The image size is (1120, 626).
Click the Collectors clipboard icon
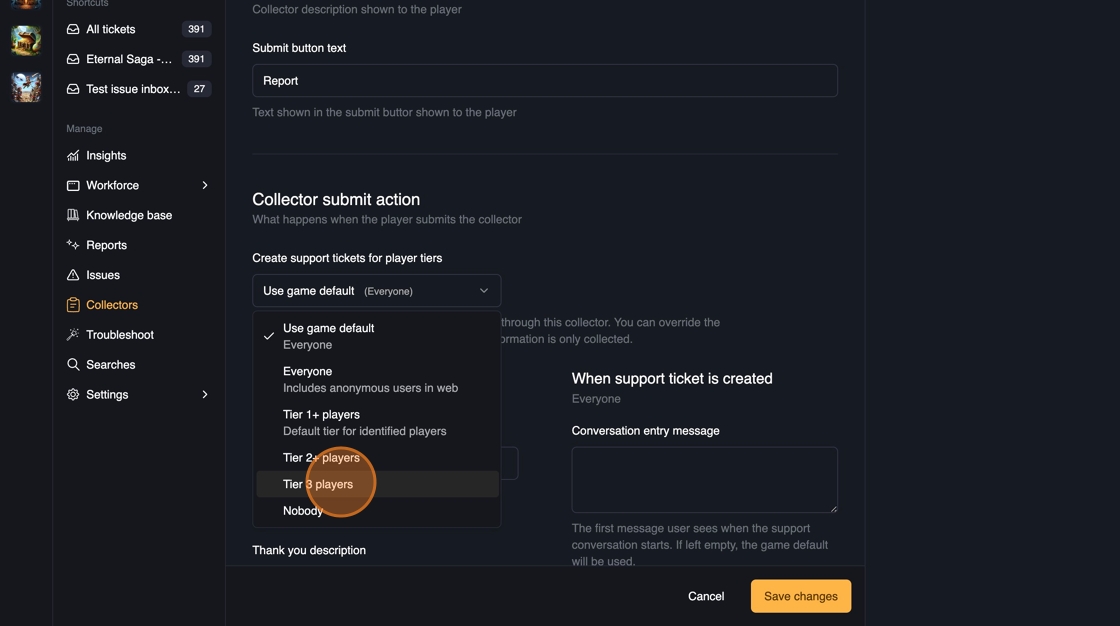pos(73,305)
